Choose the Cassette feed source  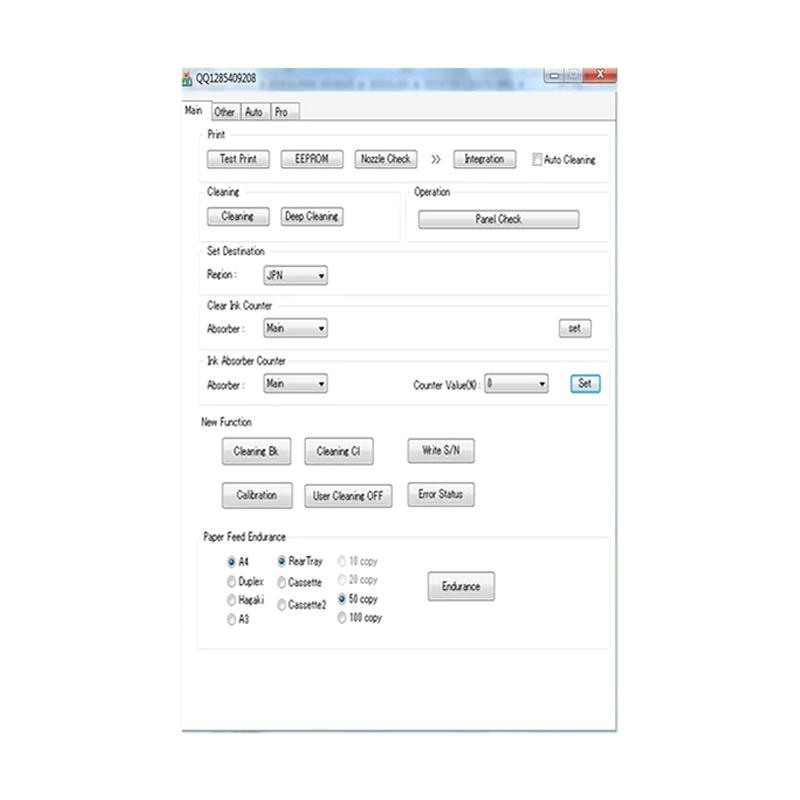coord(281,581)
